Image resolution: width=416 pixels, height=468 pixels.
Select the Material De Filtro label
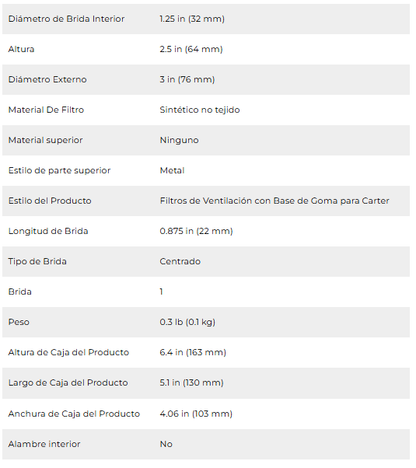(46, 110)
